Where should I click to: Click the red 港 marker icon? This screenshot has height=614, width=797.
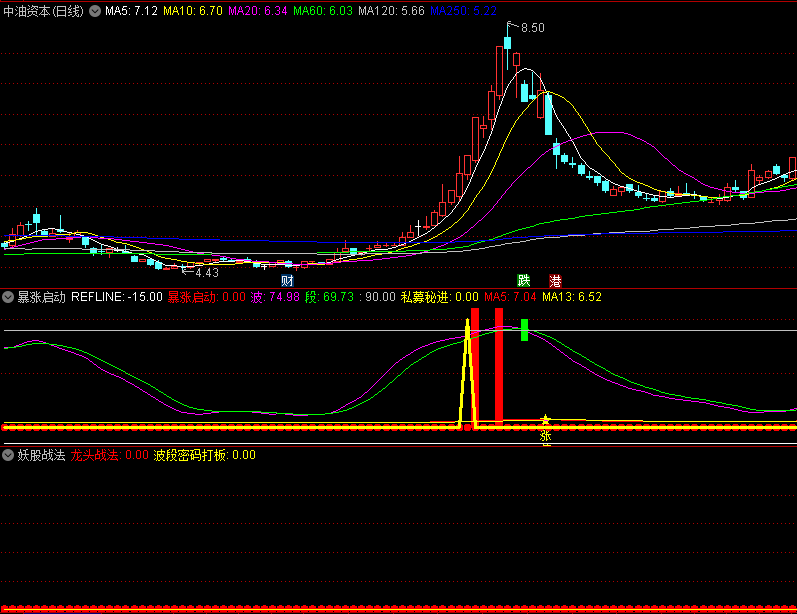pyautogui.click(x=555, y=280)
